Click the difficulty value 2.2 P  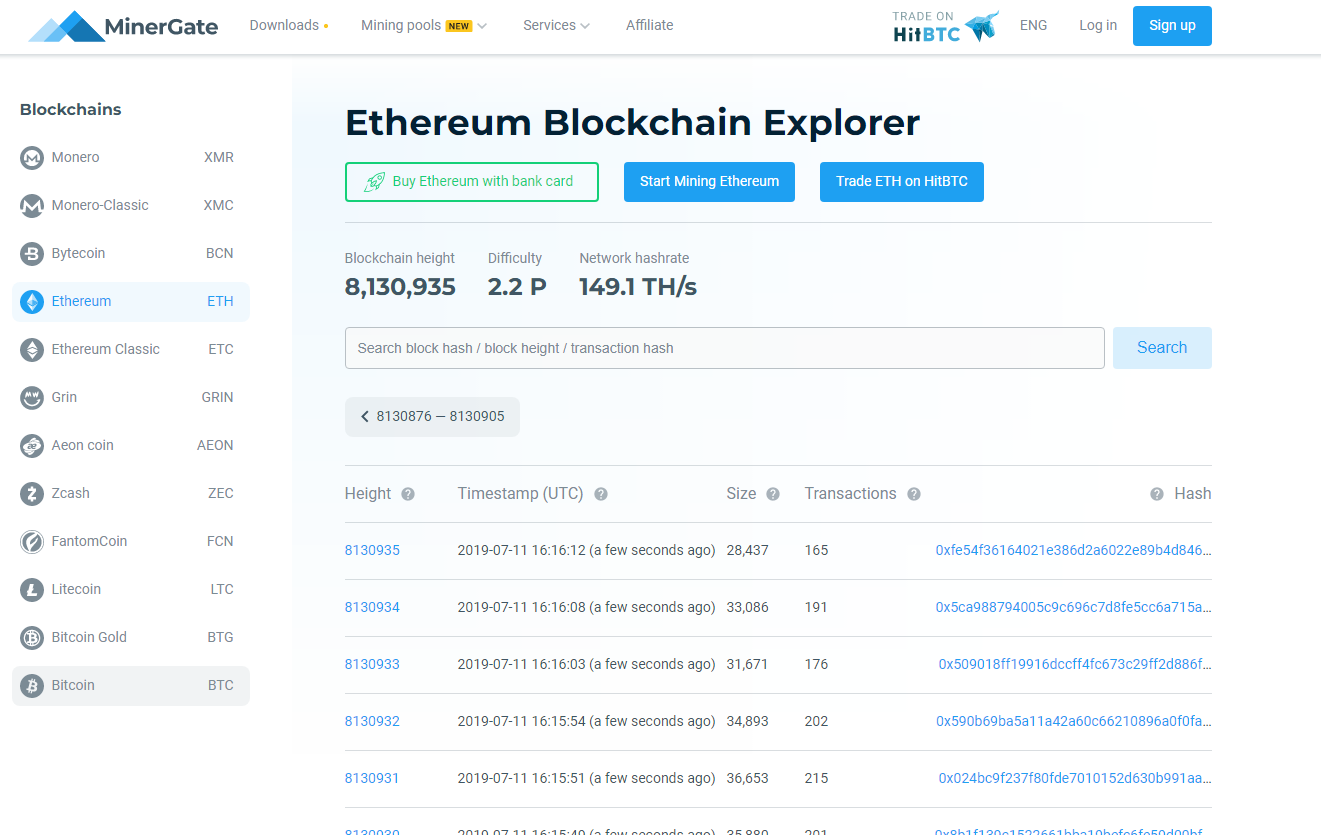pos(517,288)
